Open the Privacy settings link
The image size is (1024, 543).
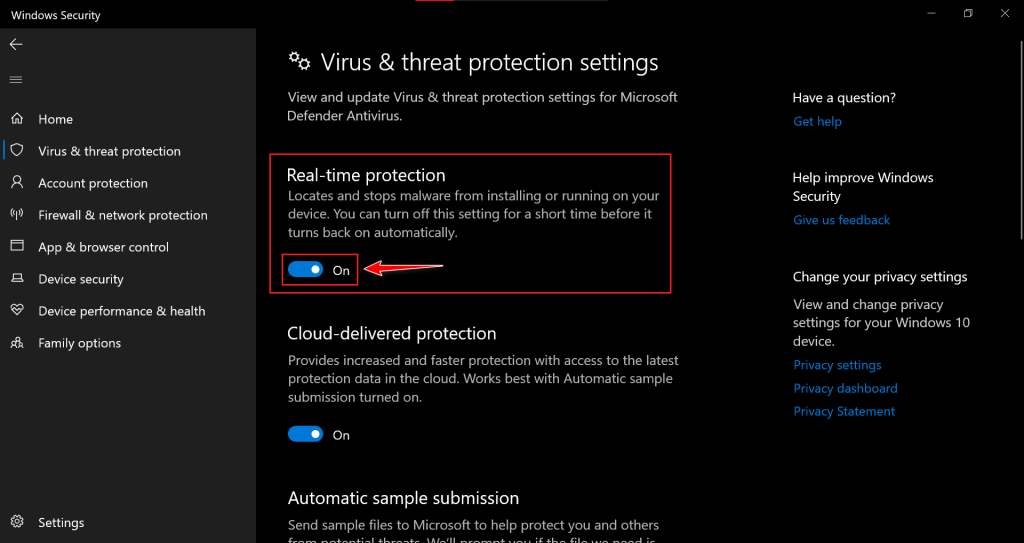coord(837,365)
